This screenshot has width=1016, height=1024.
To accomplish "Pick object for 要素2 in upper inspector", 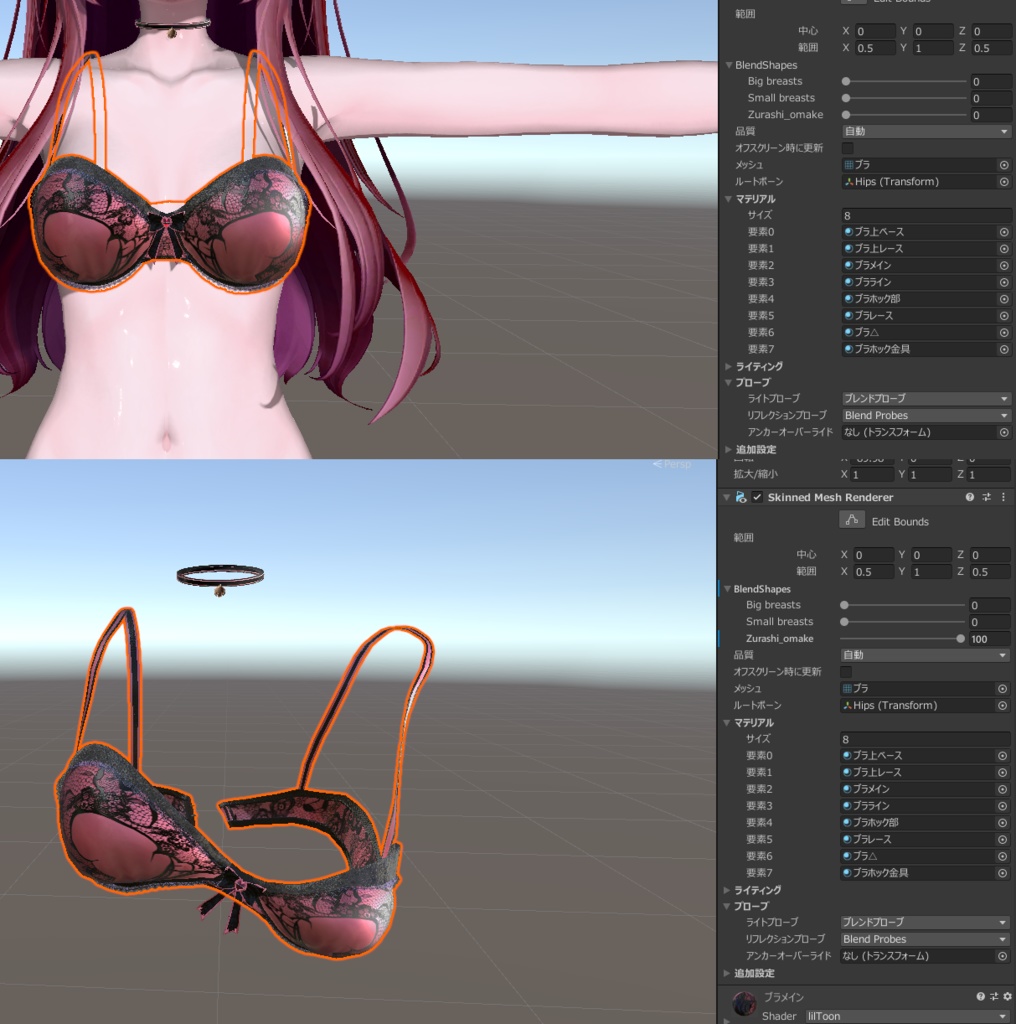I will (1004, 265).
